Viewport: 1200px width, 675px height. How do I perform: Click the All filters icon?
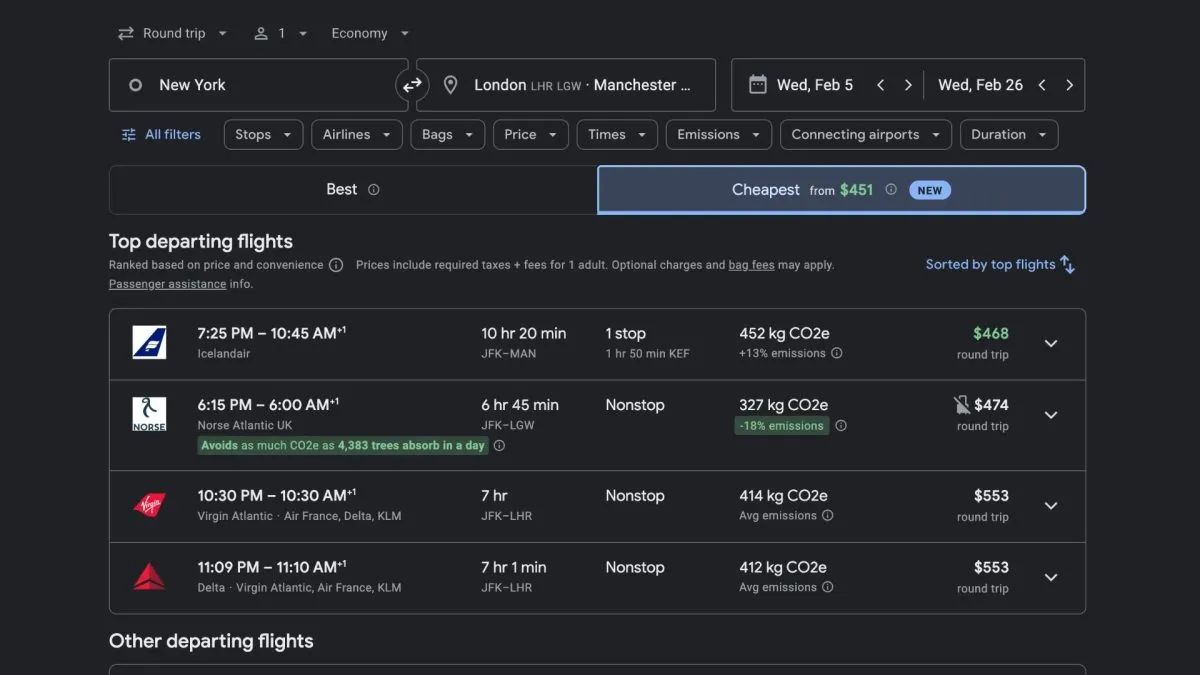129,135
